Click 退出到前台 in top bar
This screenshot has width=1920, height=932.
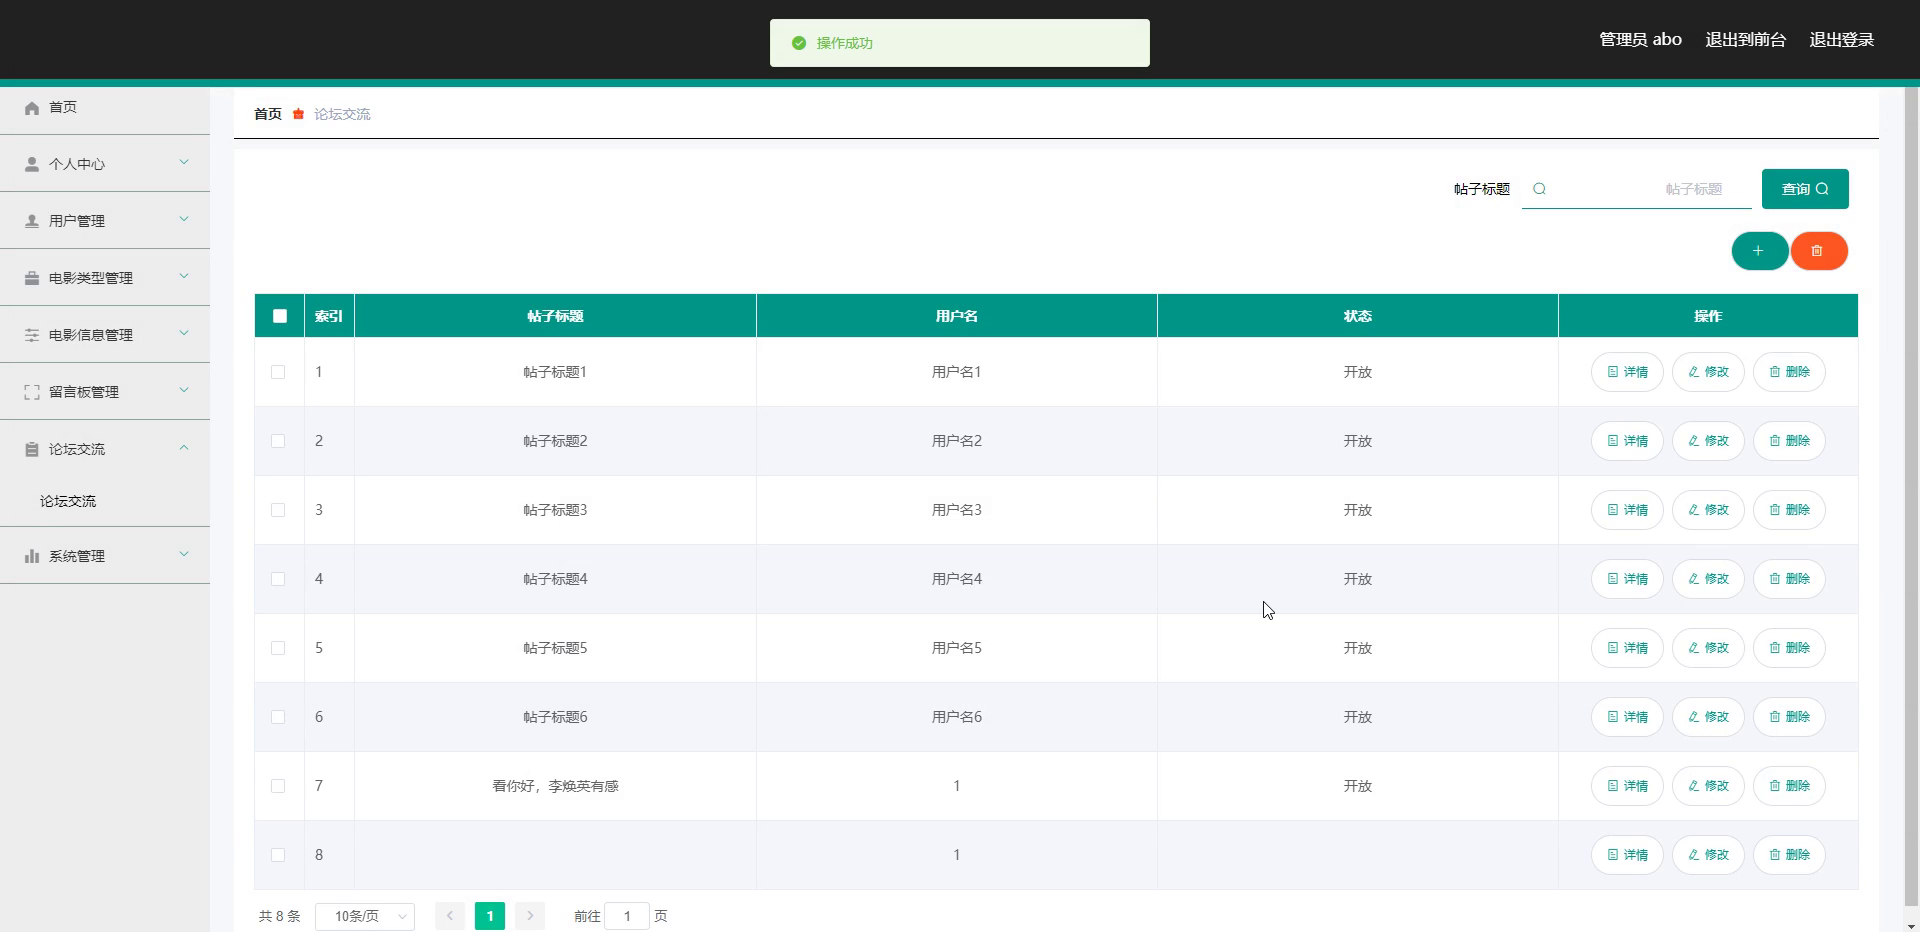click(x=1746, y=40)
